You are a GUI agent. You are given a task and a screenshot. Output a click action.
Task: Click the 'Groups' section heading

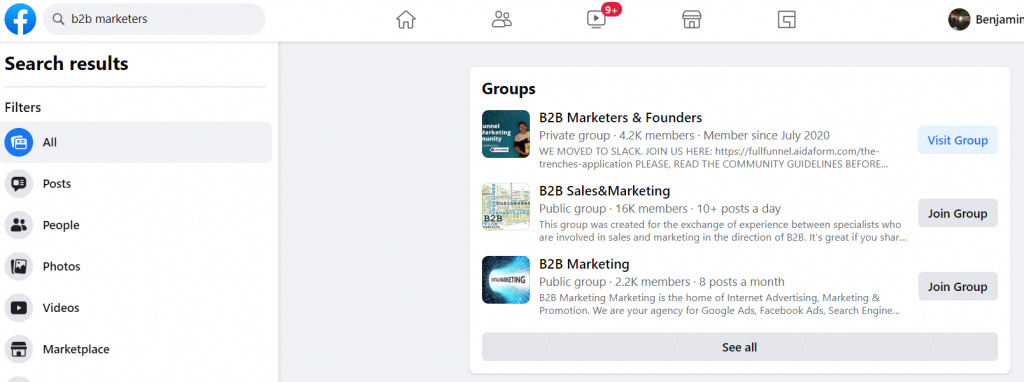(x=509, y=89)
